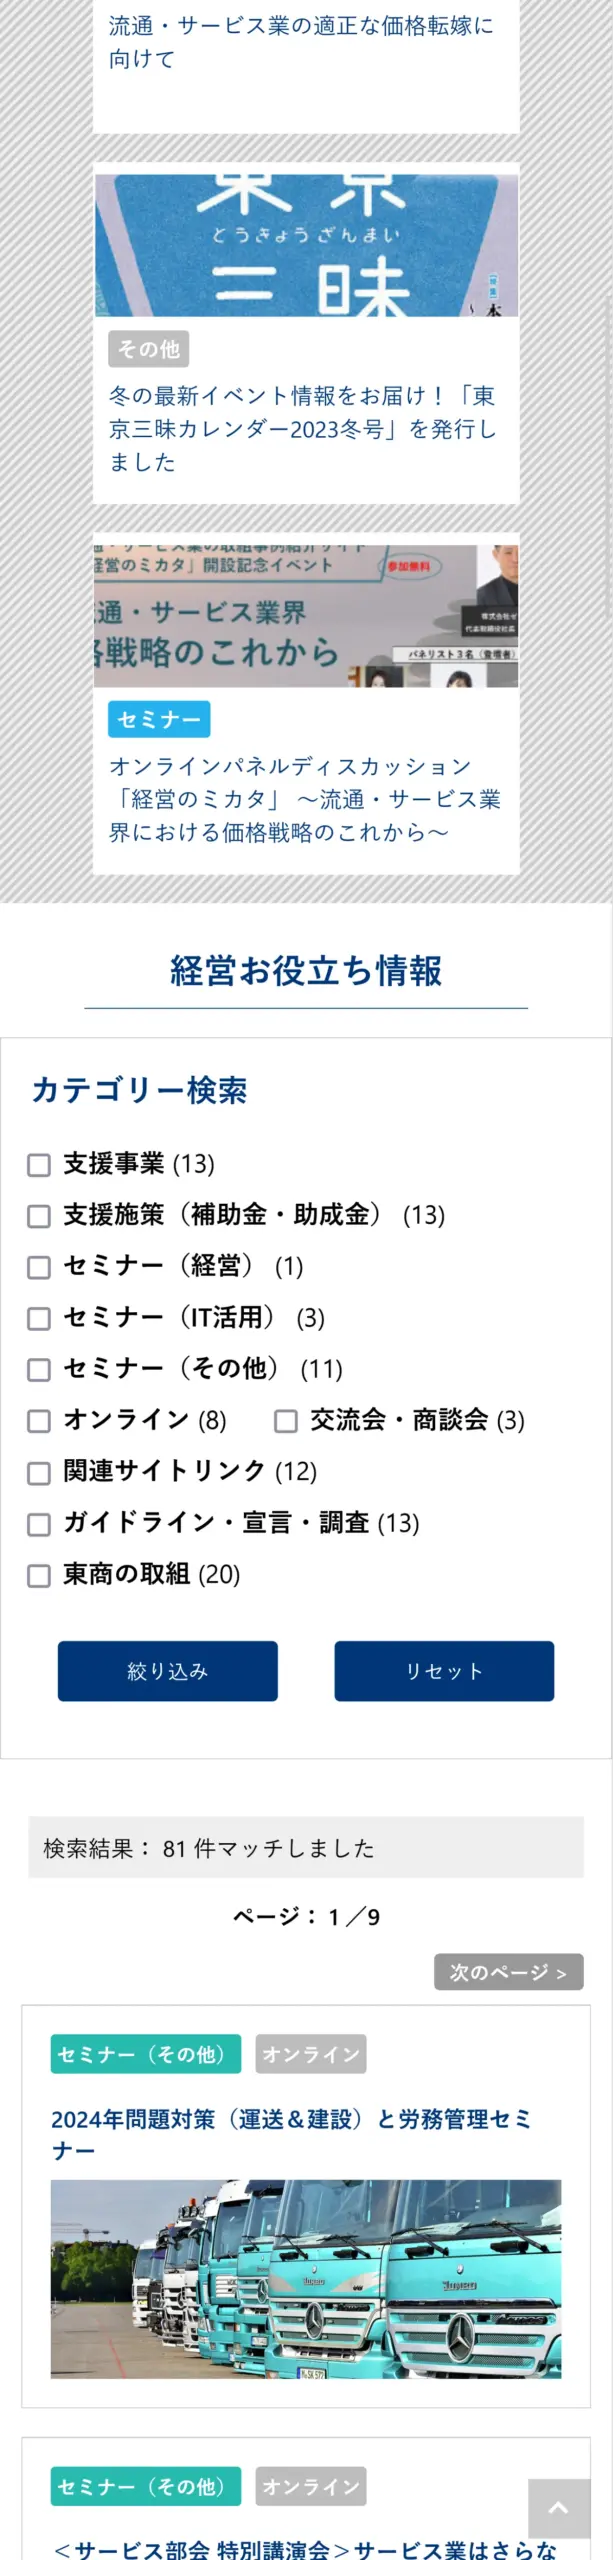Toggle the 交流会・商談会 checkbox
The width and height of the screenshot is (613, 2560).
(x=286, y=1421)
